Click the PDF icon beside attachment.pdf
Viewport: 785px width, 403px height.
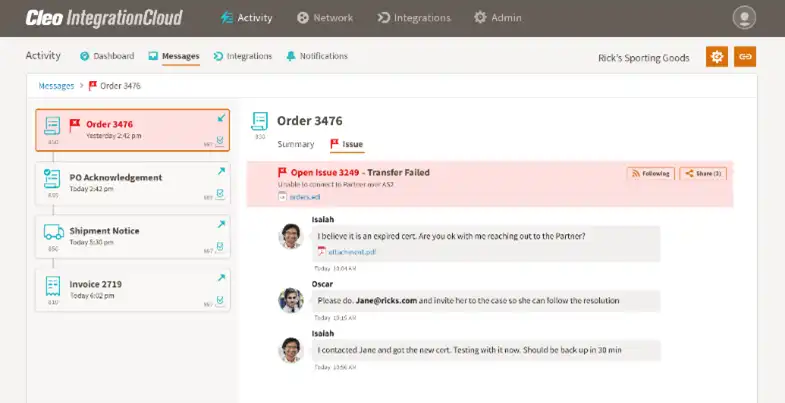click(x=321, y=252)
